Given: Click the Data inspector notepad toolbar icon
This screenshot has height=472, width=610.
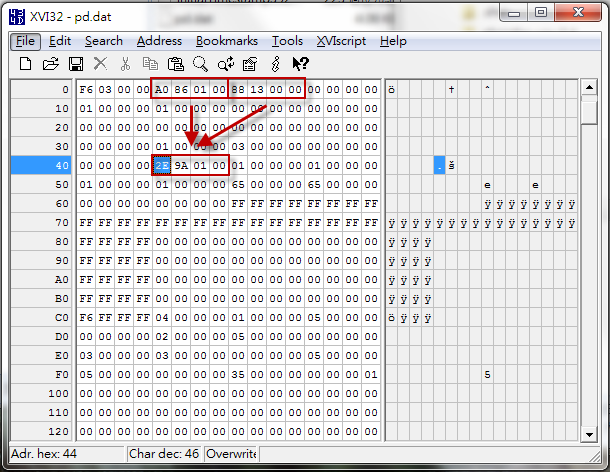Looking at the screenshot, I should pyautogui.click(x=250, y=63).
